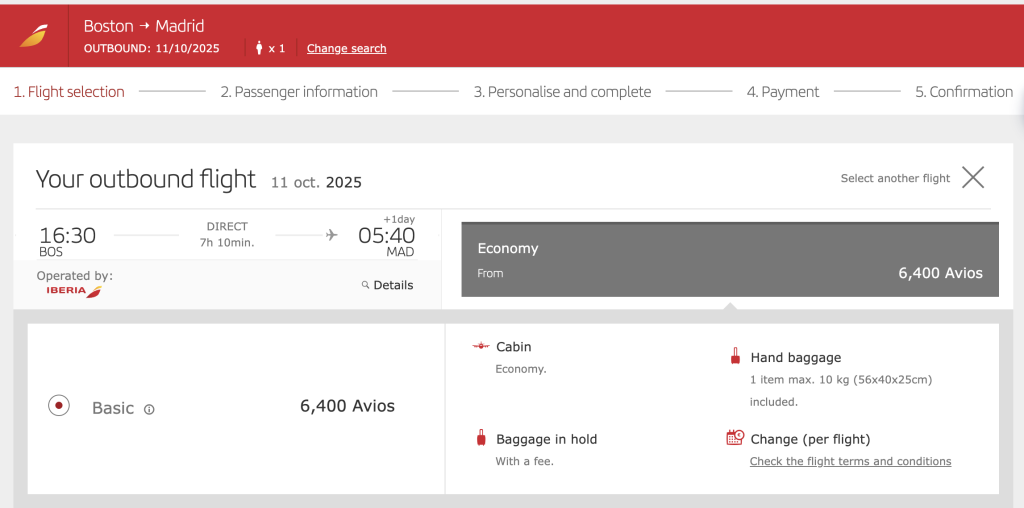Select the Basic fare radio button
The image size is (1024, 508).
[x=59, y=406]
